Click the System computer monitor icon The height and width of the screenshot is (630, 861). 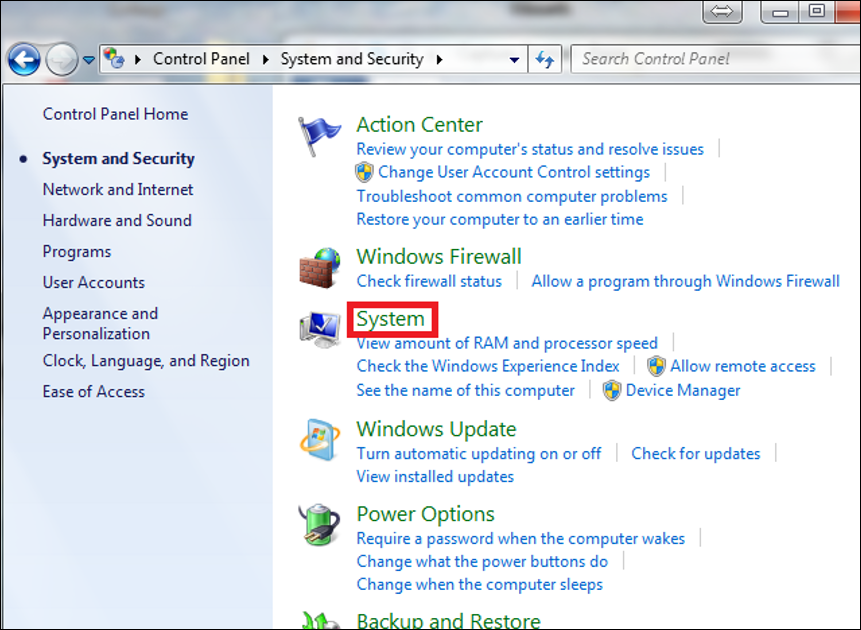tap(320, 330)
